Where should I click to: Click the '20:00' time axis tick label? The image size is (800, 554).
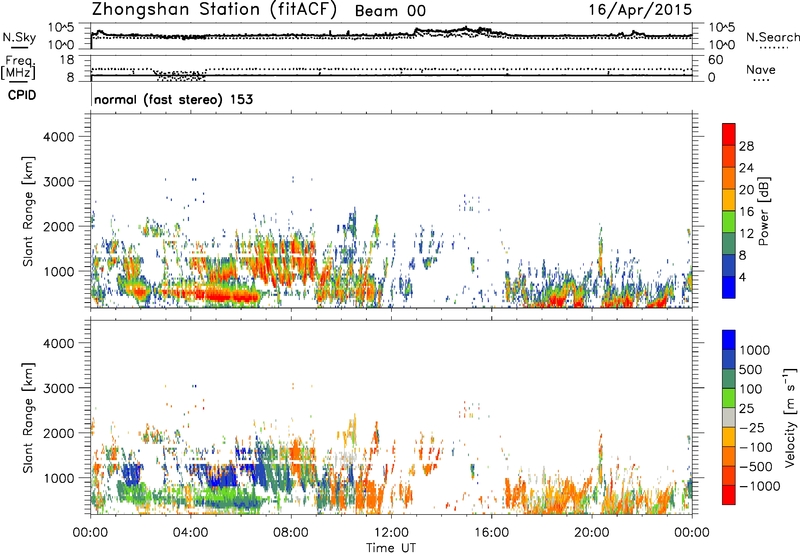pyautogui.click(x=592, y=533)
